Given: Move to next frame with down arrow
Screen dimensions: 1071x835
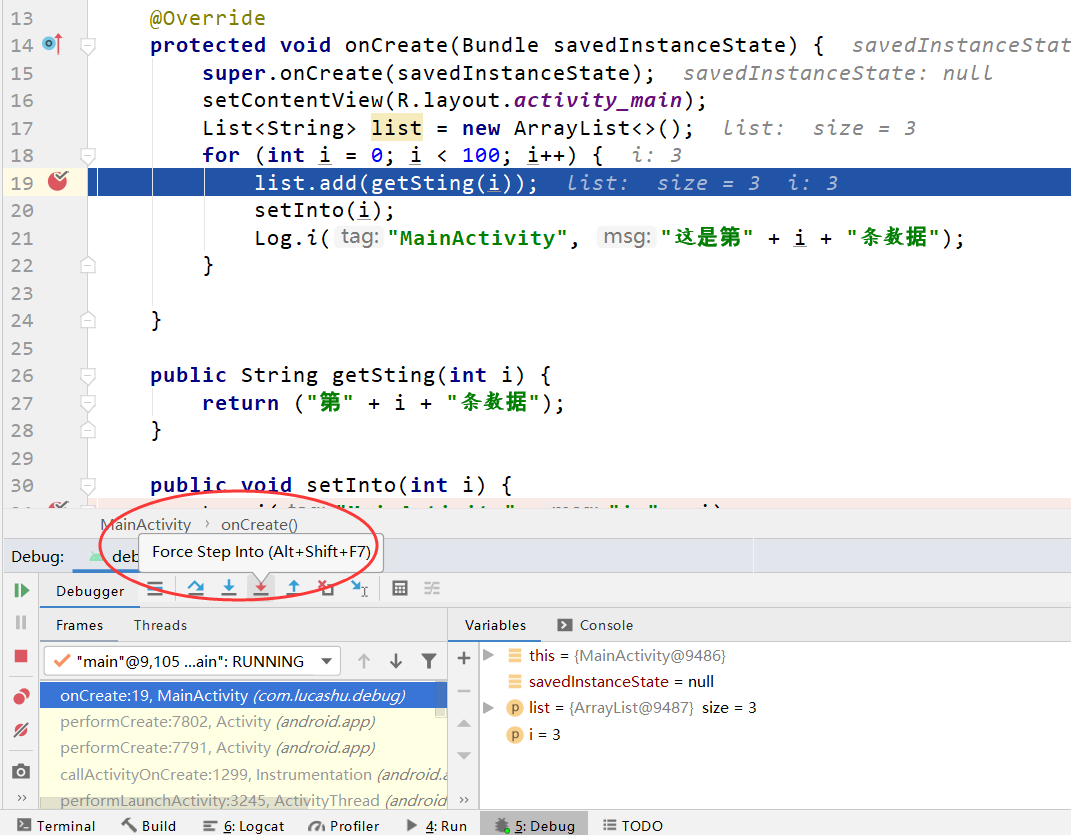Looking at the screenshot, I should click(396, 661).
